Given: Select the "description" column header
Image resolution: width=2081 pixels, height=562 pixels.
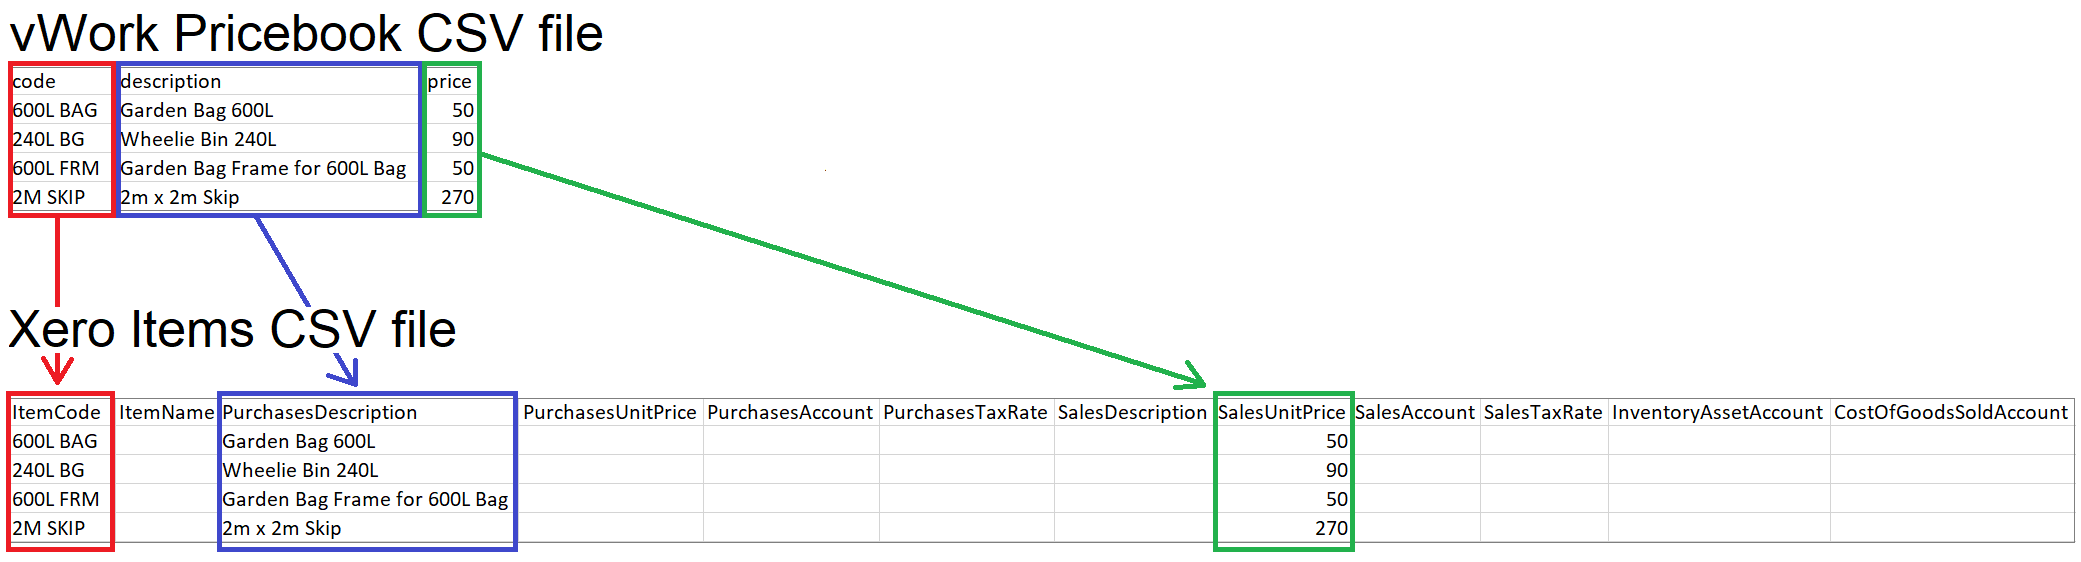Looking at the screenshot, I should (x=171, y=81).
